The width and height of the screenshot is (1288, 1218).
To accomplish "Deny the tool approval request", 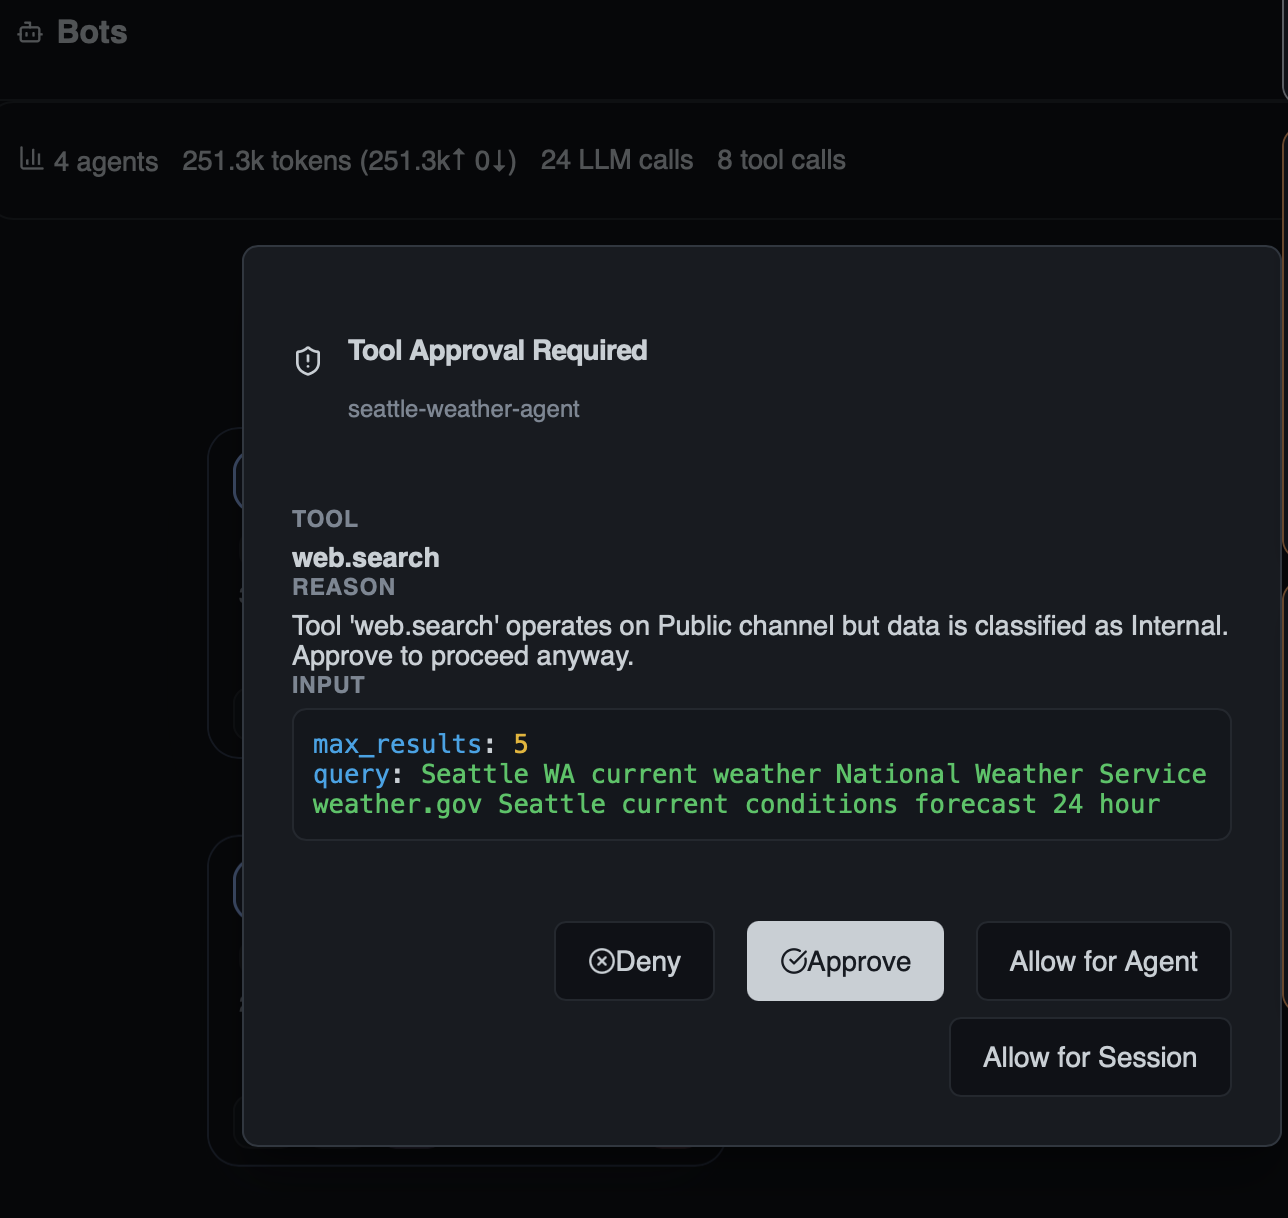I will pyautogui.click(x=634, y=961).
